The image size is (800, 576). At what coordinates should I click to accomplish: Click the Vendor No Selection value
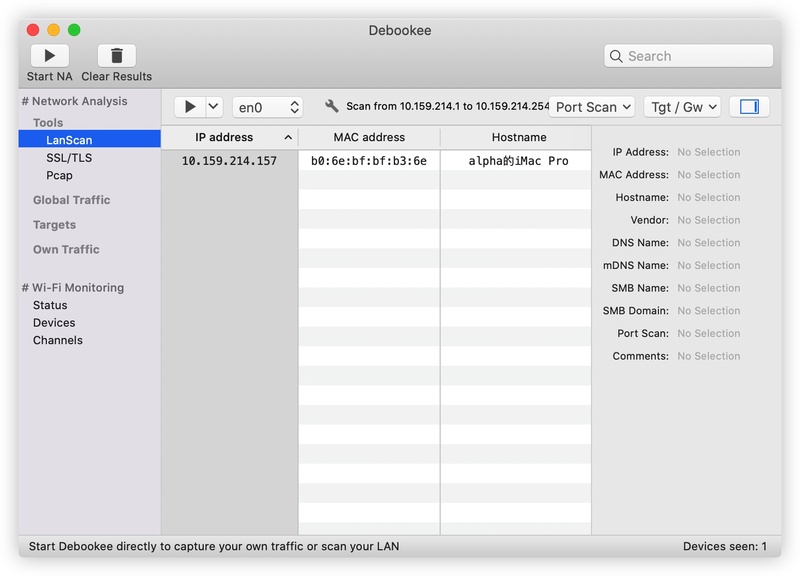point(709,220)
